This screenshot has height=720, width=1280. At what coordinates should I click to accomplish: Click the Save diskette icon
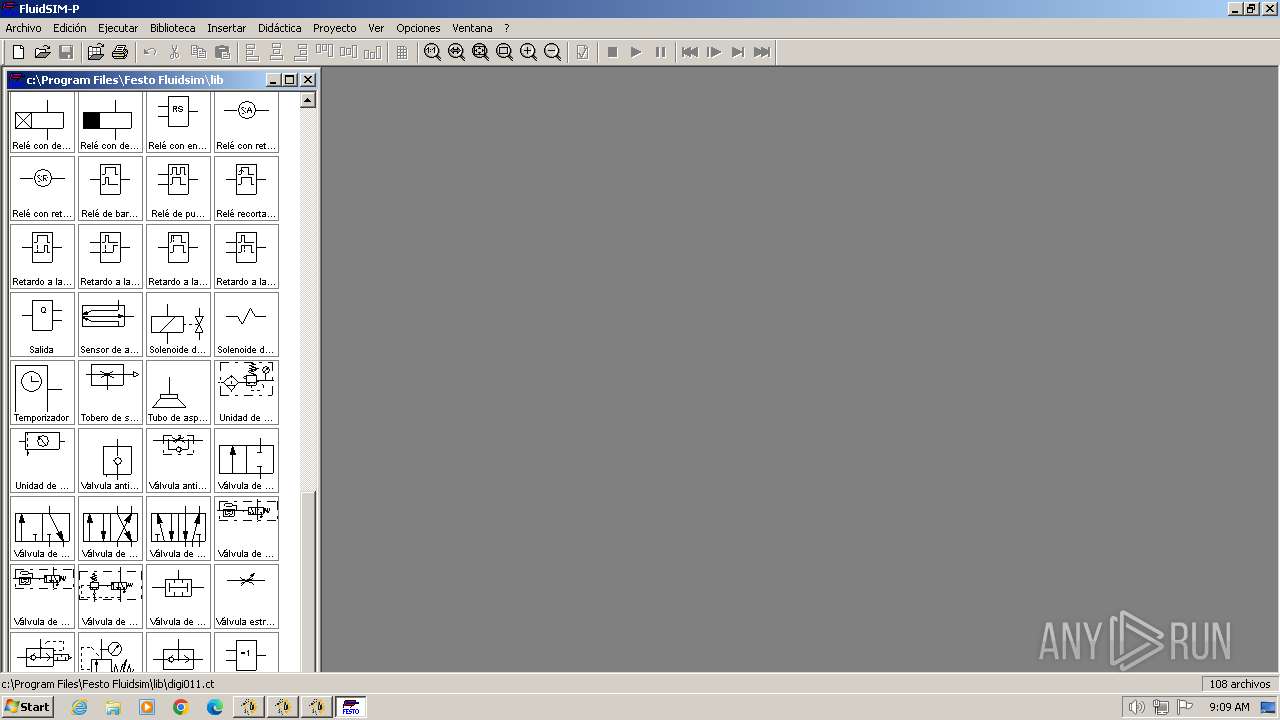click(x=66, y=52)
